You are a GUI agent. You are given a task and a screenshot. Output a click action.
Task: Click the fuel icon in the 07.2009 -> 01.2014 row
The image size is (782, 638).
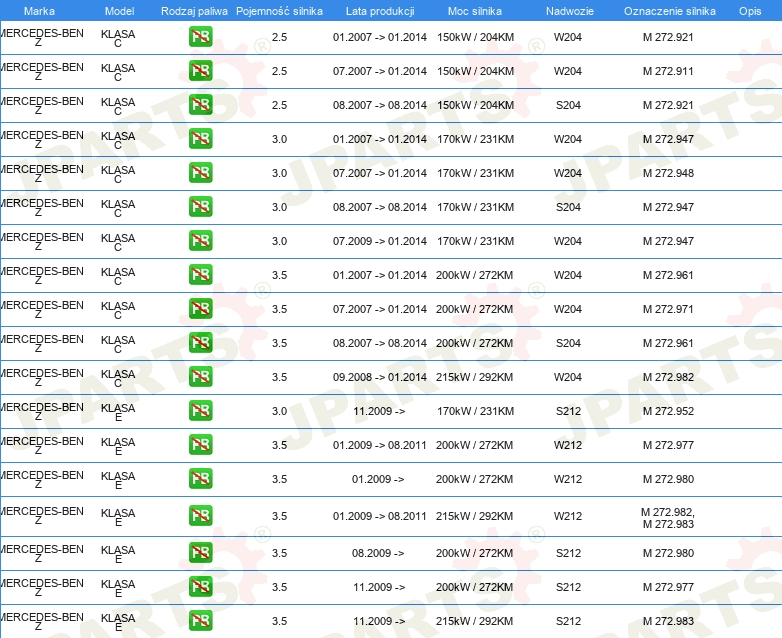[200, 240]
